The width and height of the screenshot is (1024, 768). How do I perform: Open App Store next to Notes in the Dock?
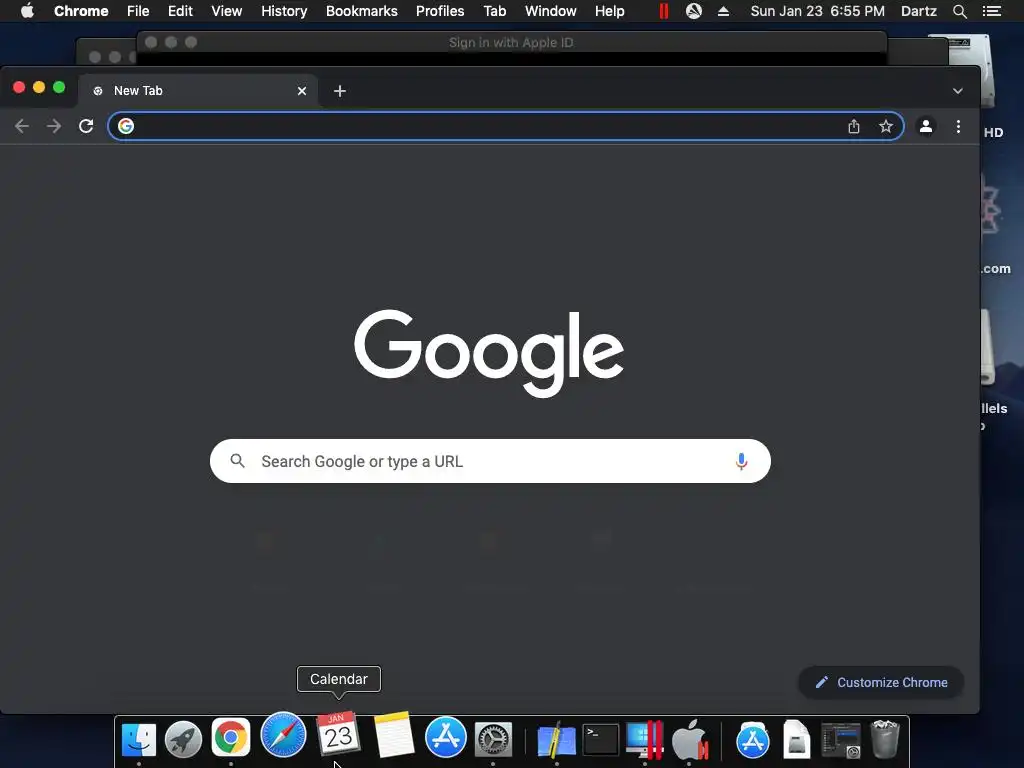(x=445, y=737)
